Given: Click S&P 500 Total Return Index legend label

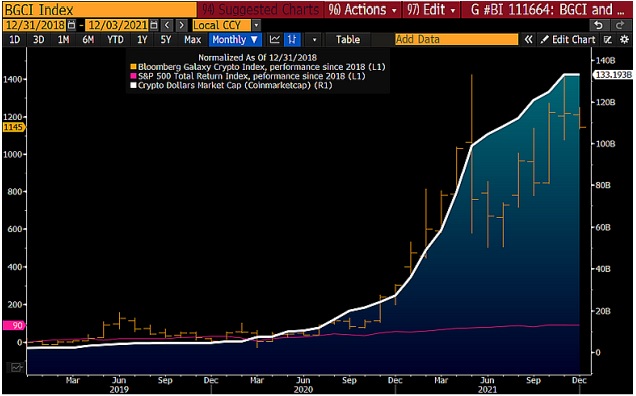Looking at the screenshot, I should point(251,76).
